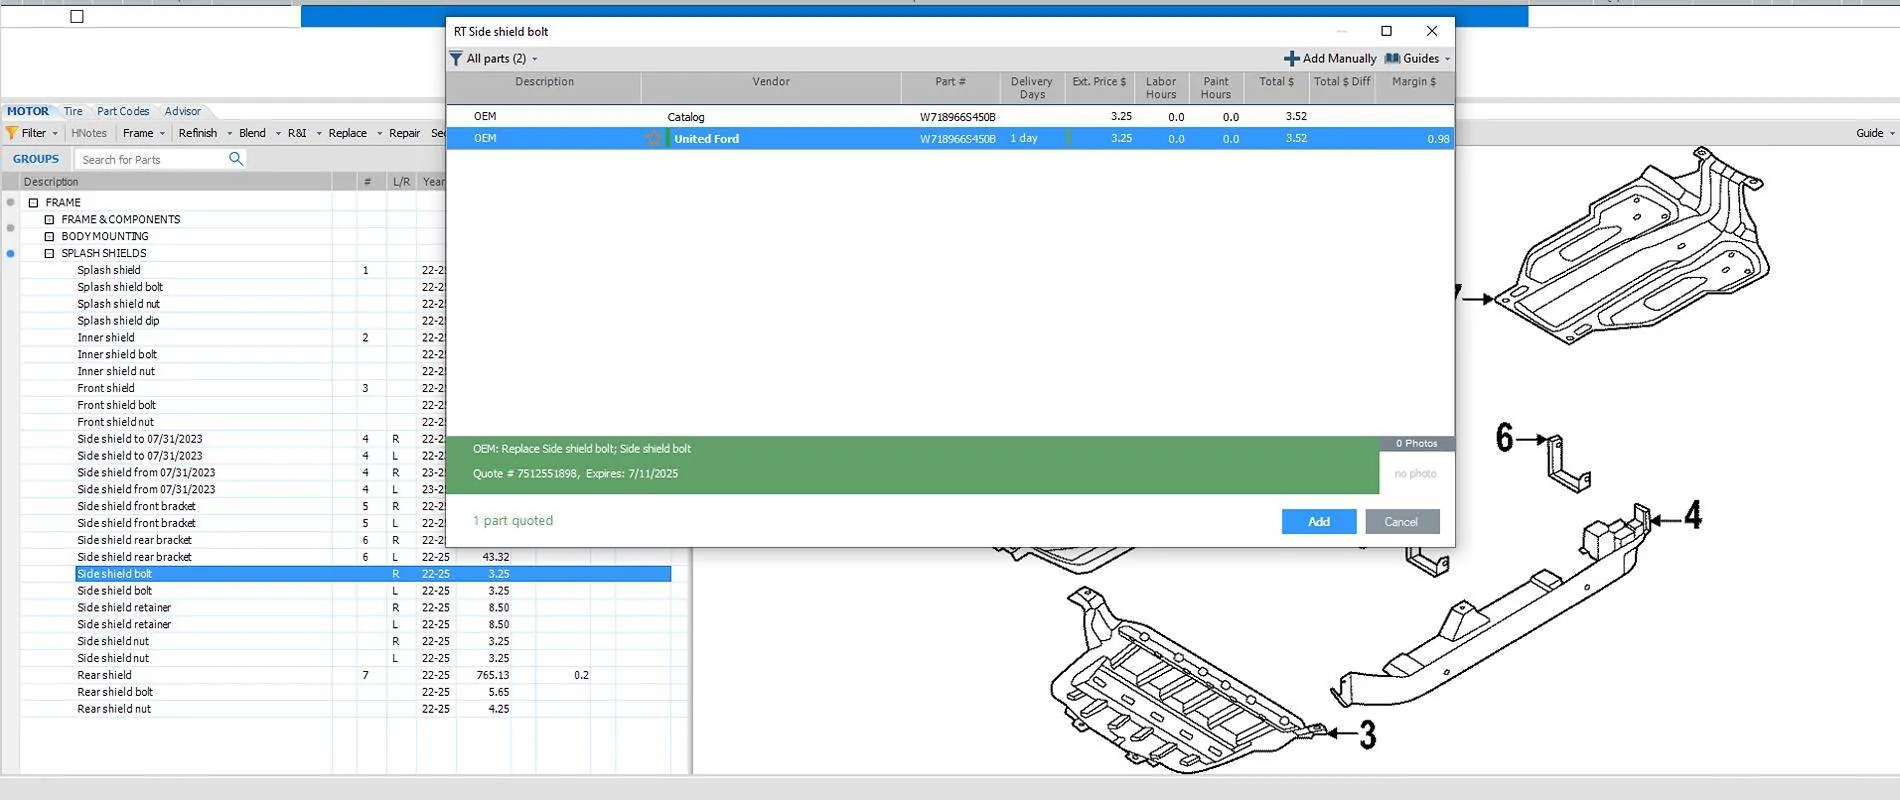This screenshot has height=800, width=1900.
Task: Open the Advisor tab
Action: pos(182,111)
